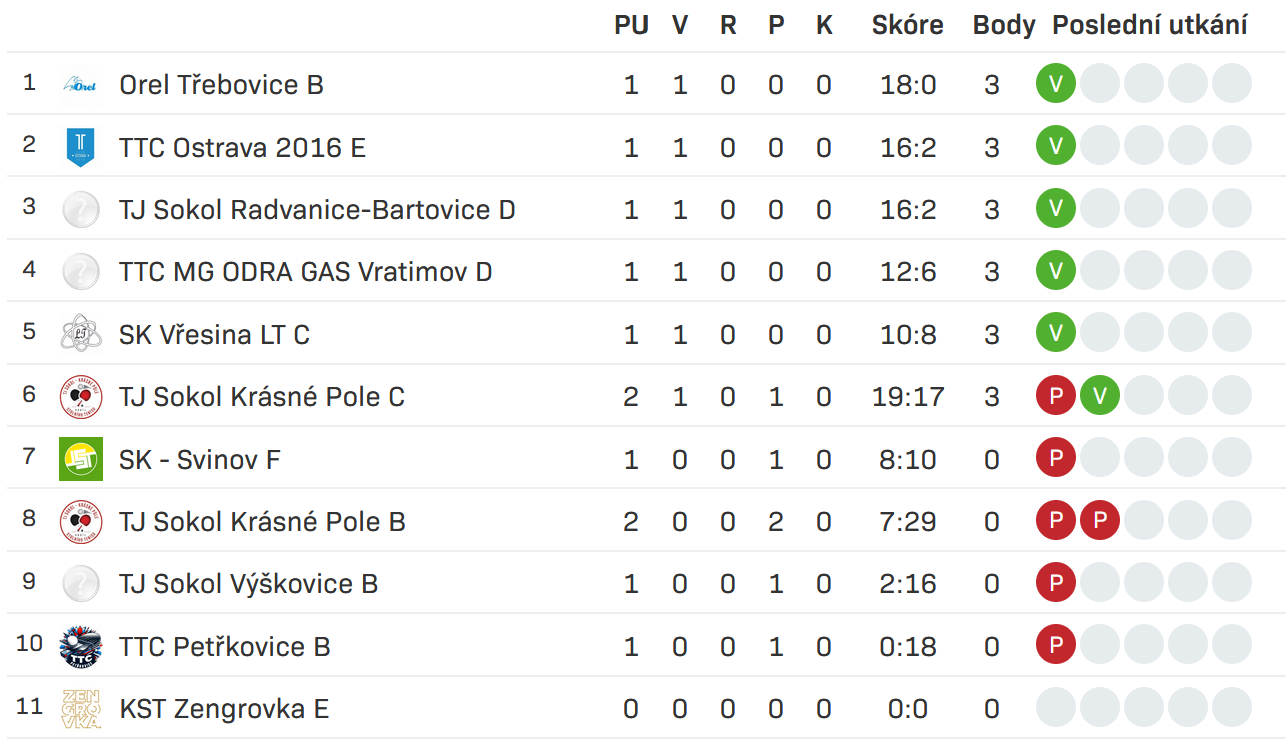This screenshot has width=1286, height=756.
Task: Click the SK - Svinov F logo
Action: [80, 459]
